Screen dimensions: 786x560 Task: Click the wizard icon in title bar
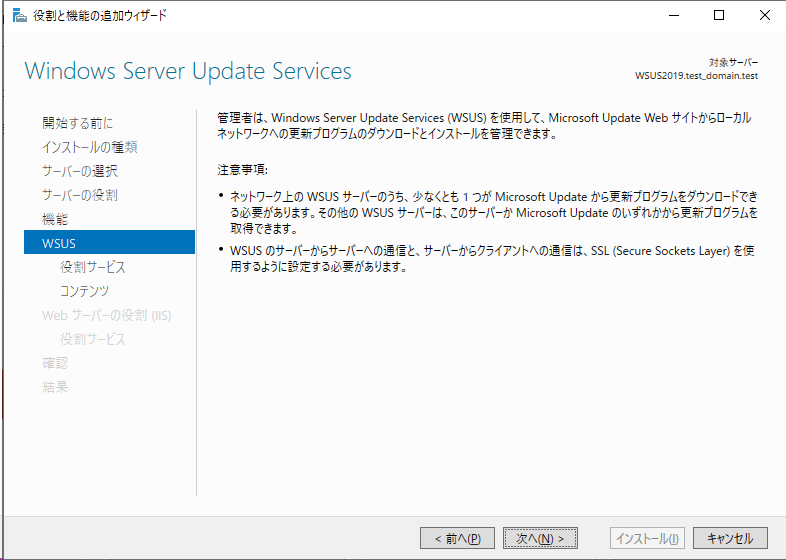(20, 16)
